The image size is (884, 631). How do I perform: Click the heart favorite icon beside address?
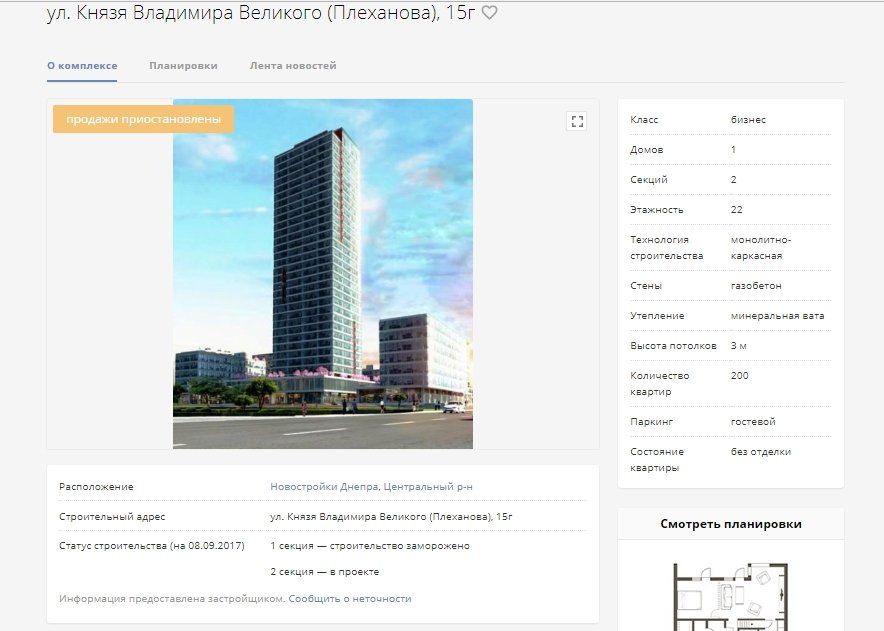[489, 13]
